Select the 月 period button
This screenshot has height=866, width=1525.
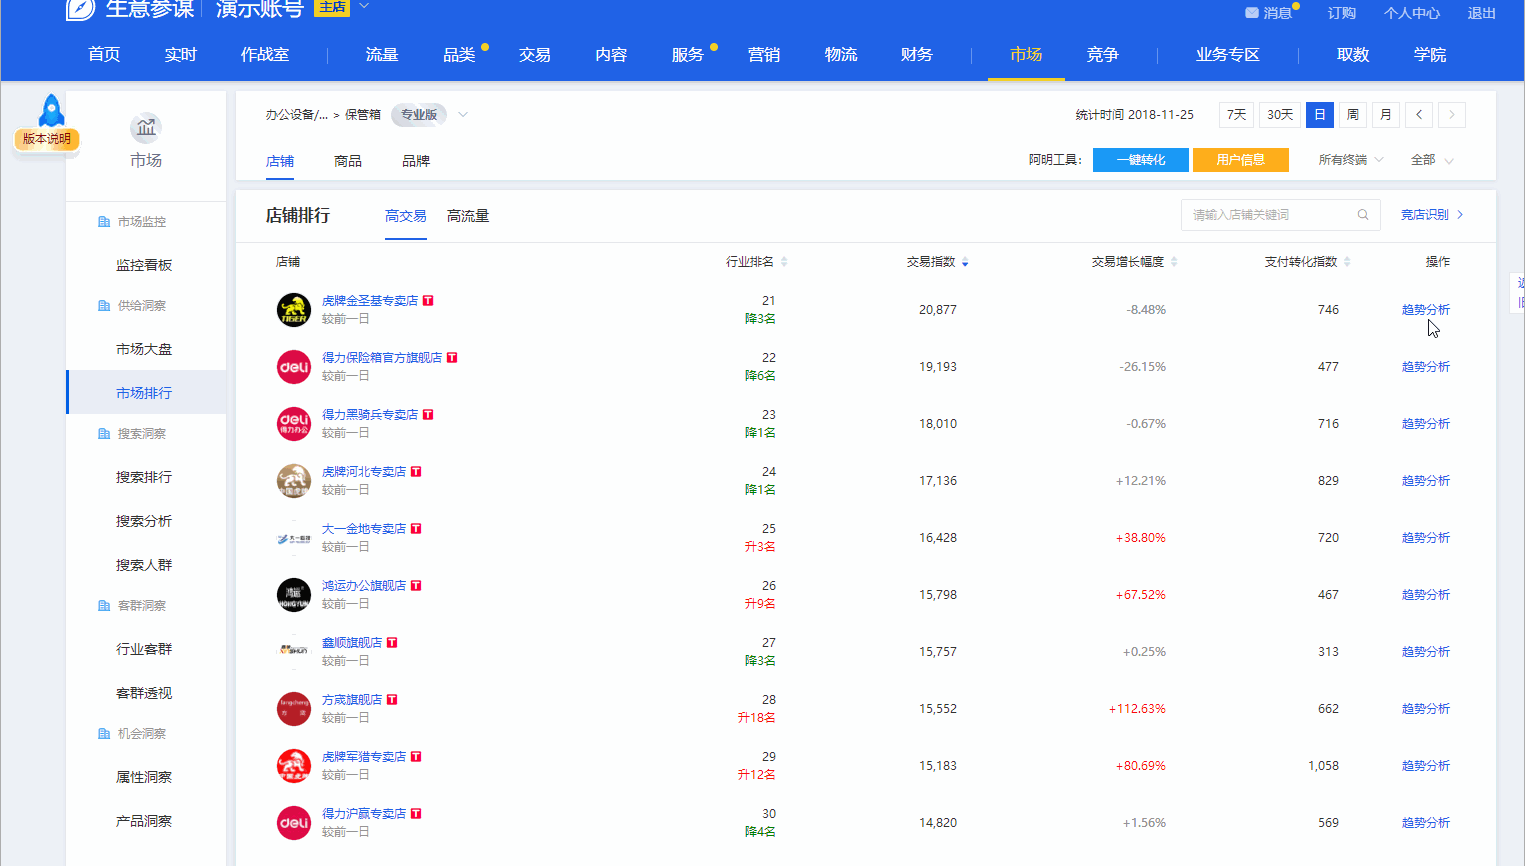[x=1386, y=115]
